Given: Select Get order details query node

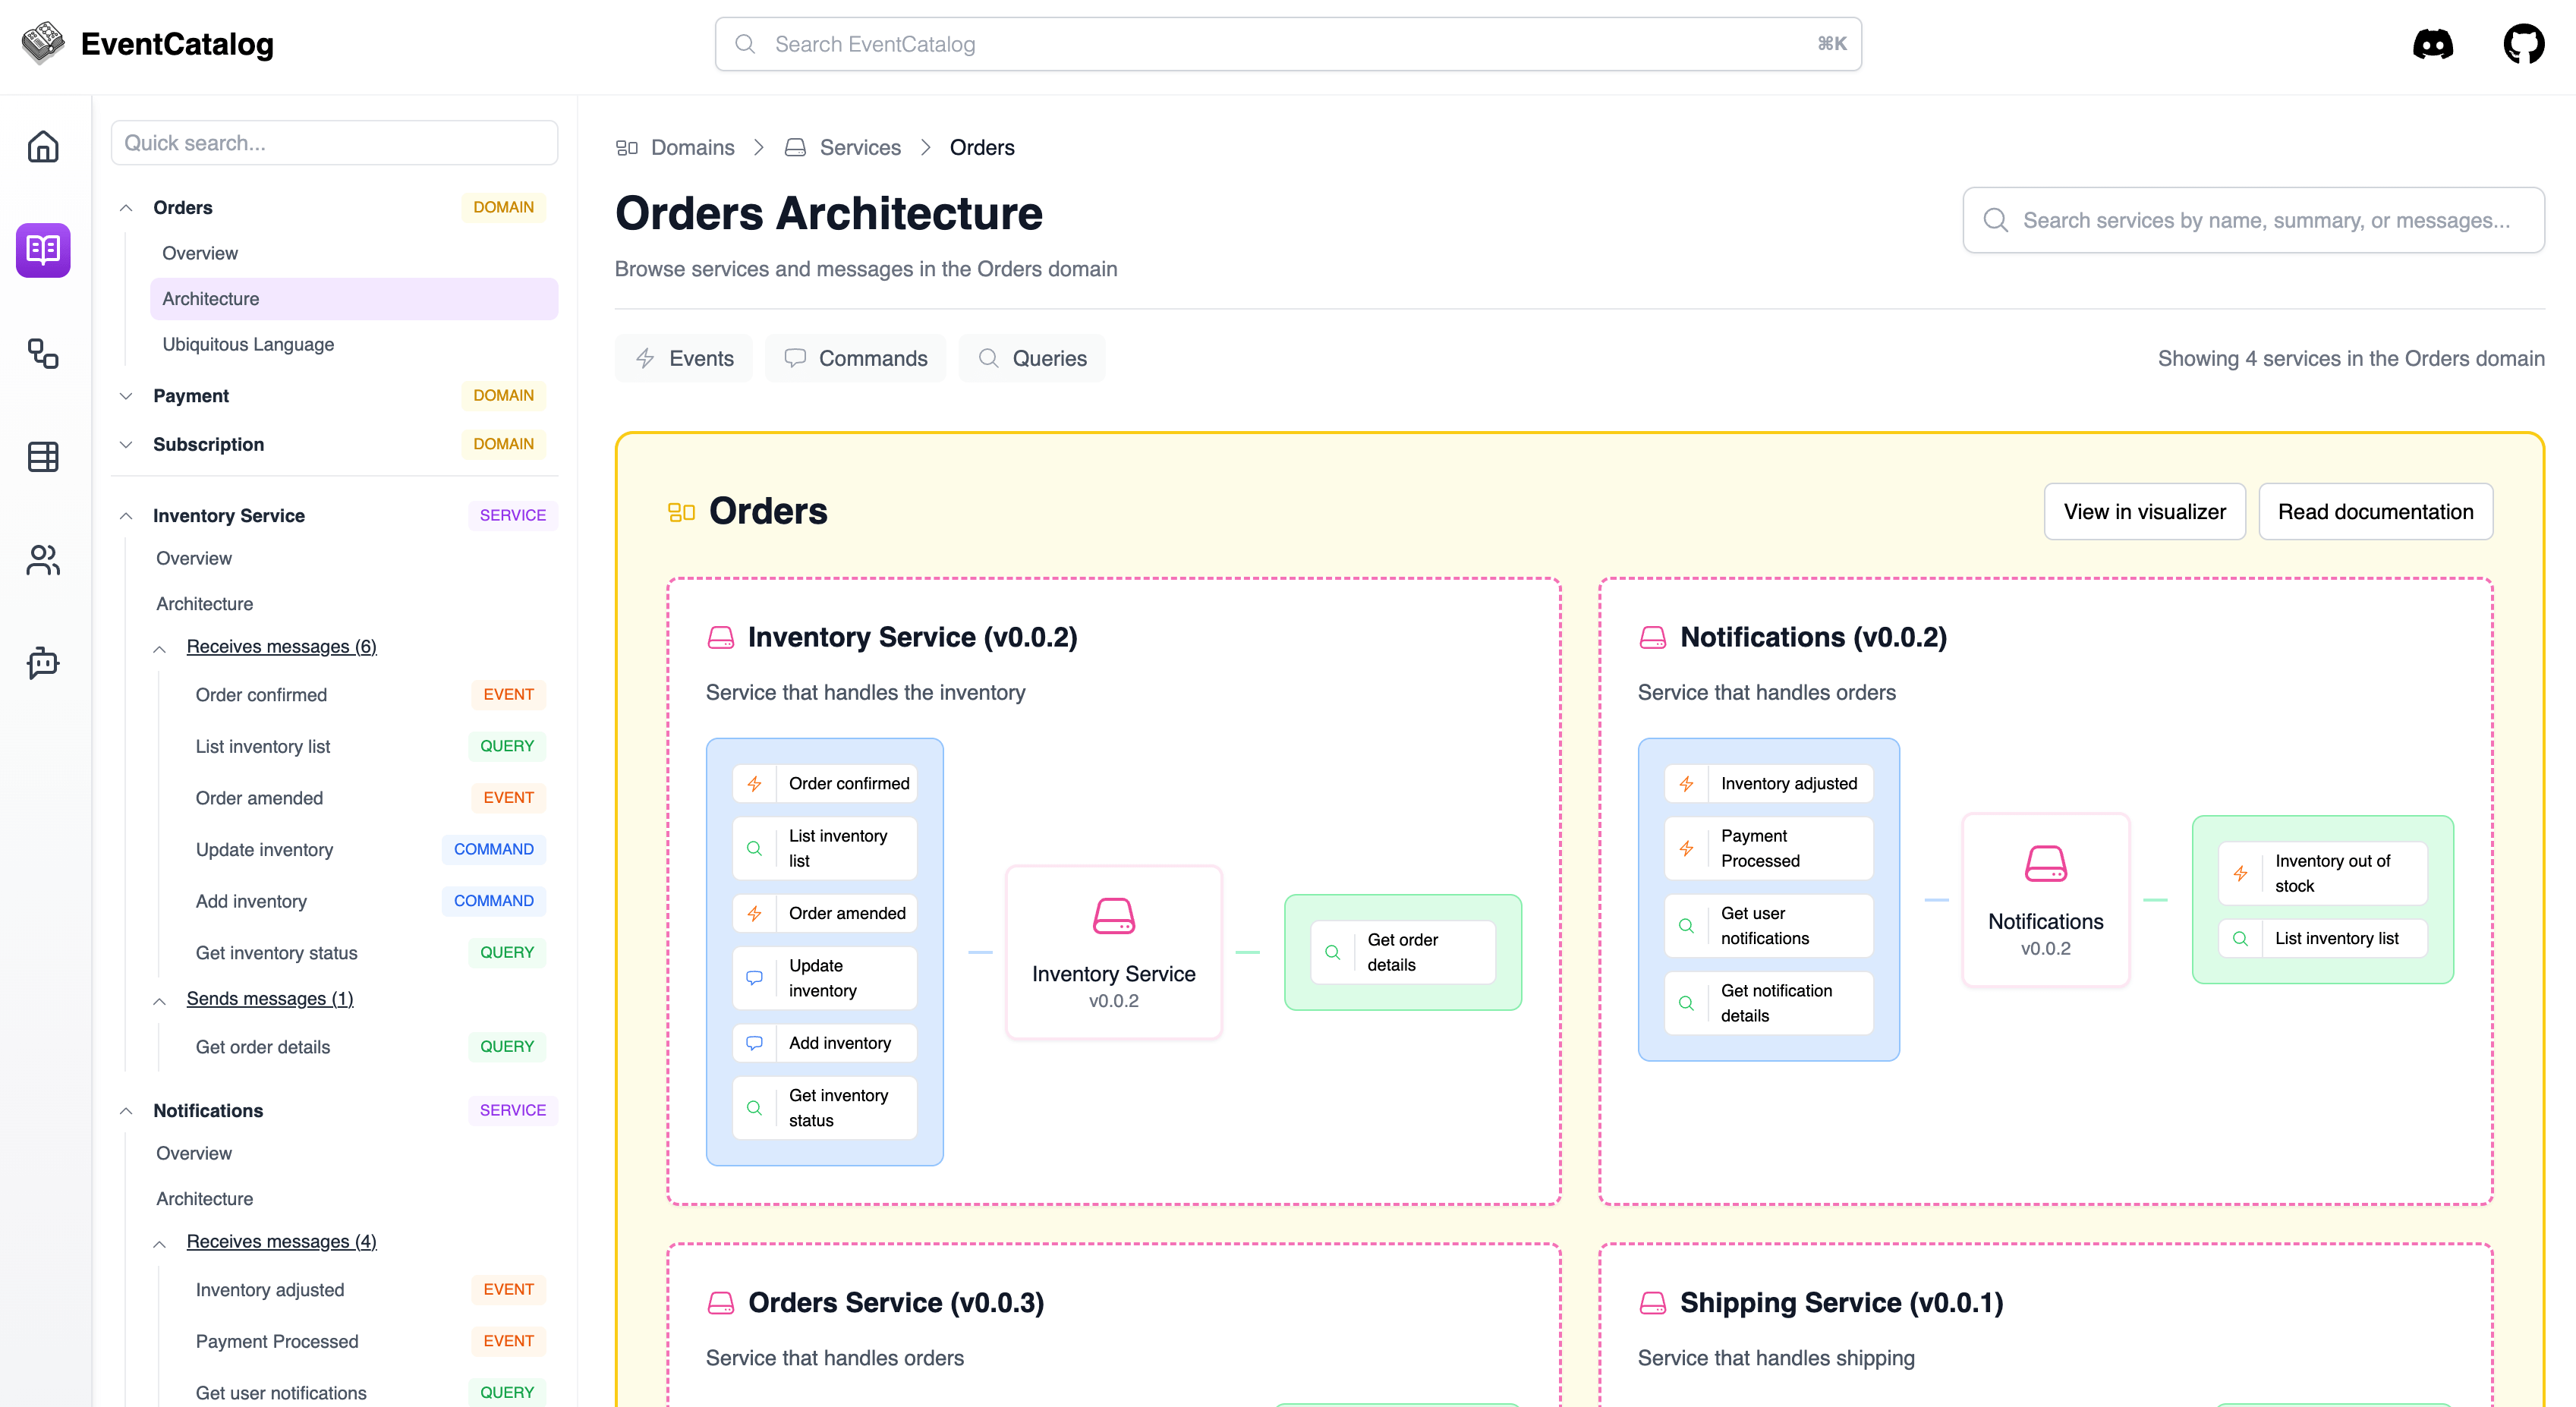Looking at the screenshot, I should 1402,952.
